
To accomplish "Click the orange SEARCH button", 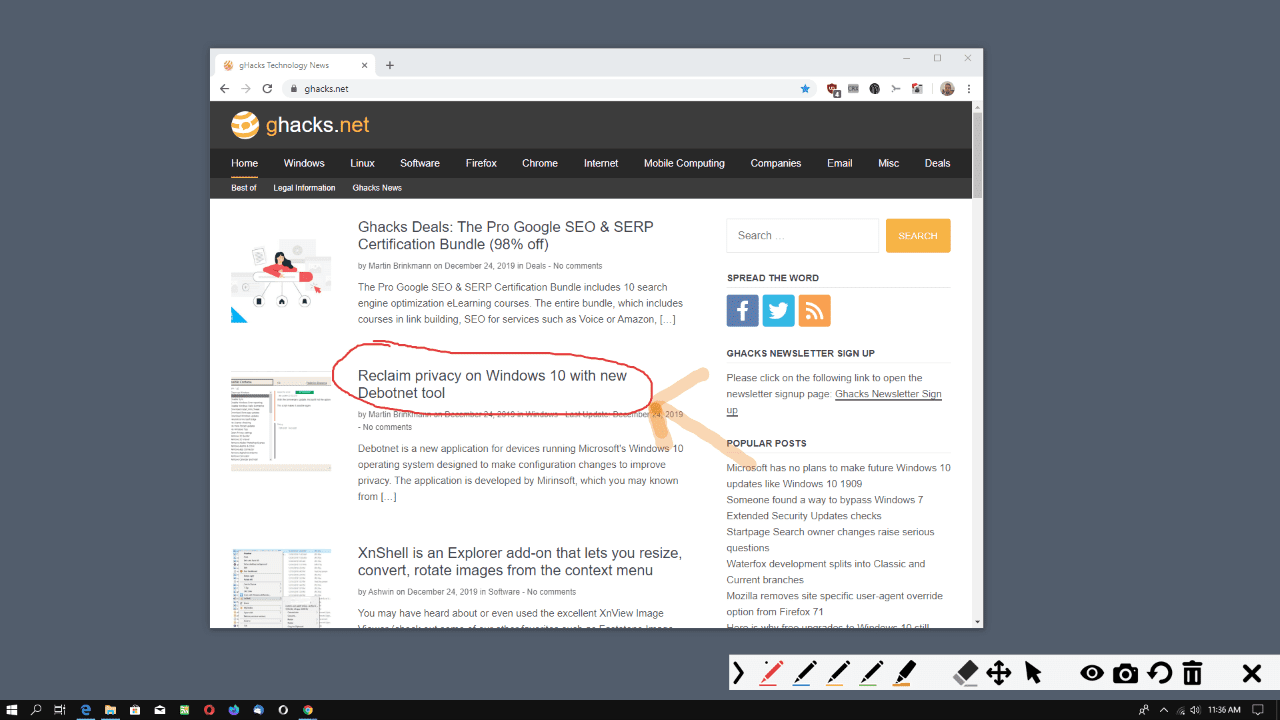I will click(918, 236).
